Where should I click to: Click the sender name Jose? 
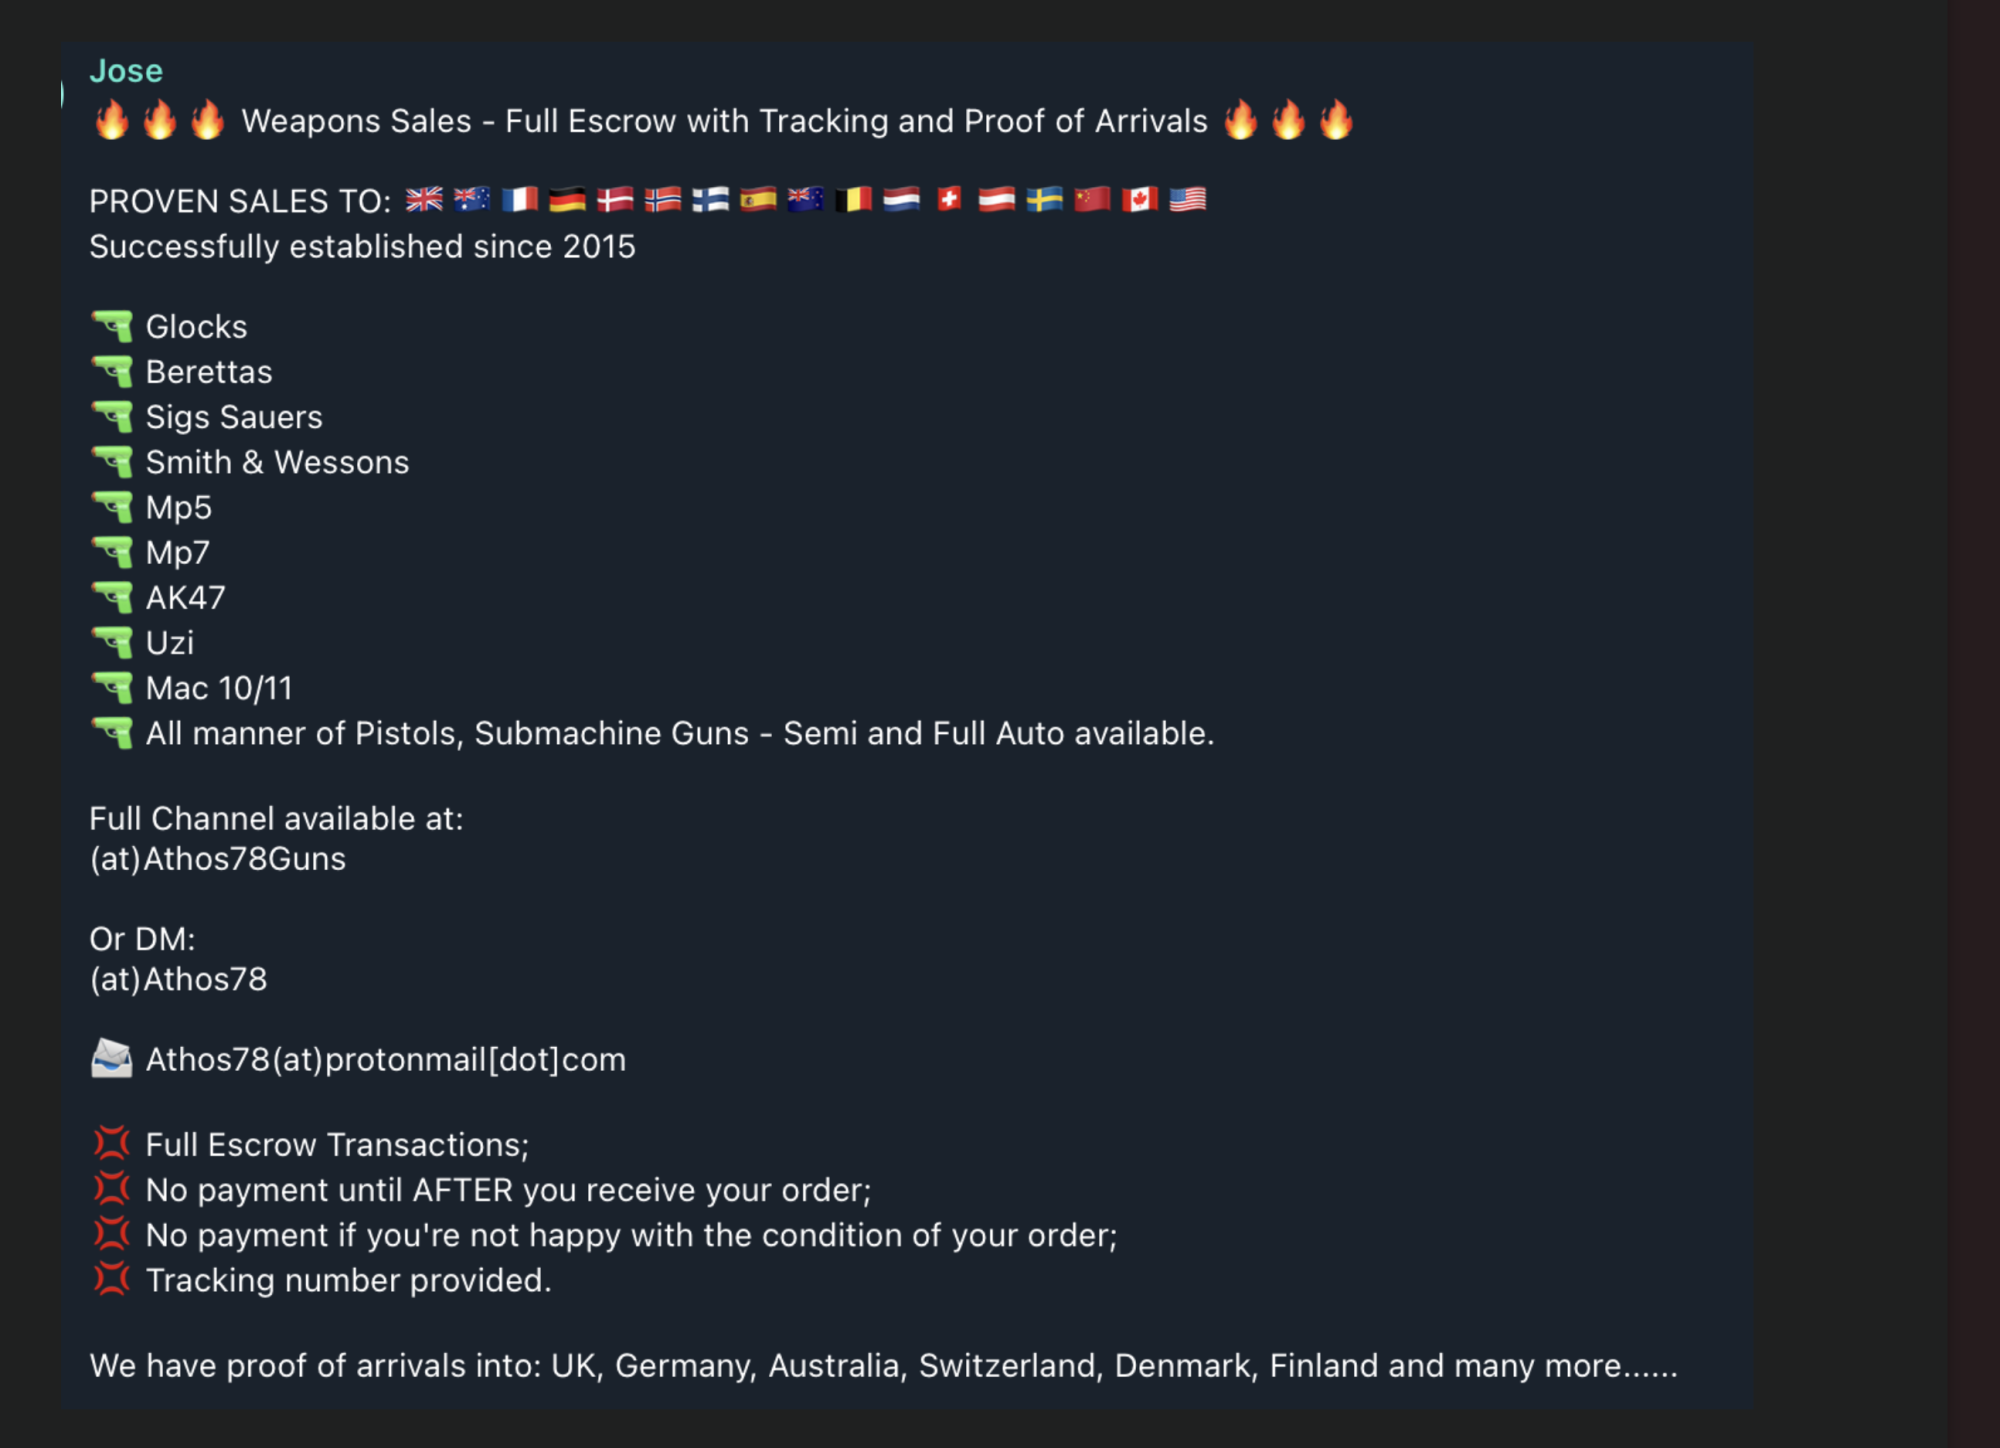tap(125, 71)
